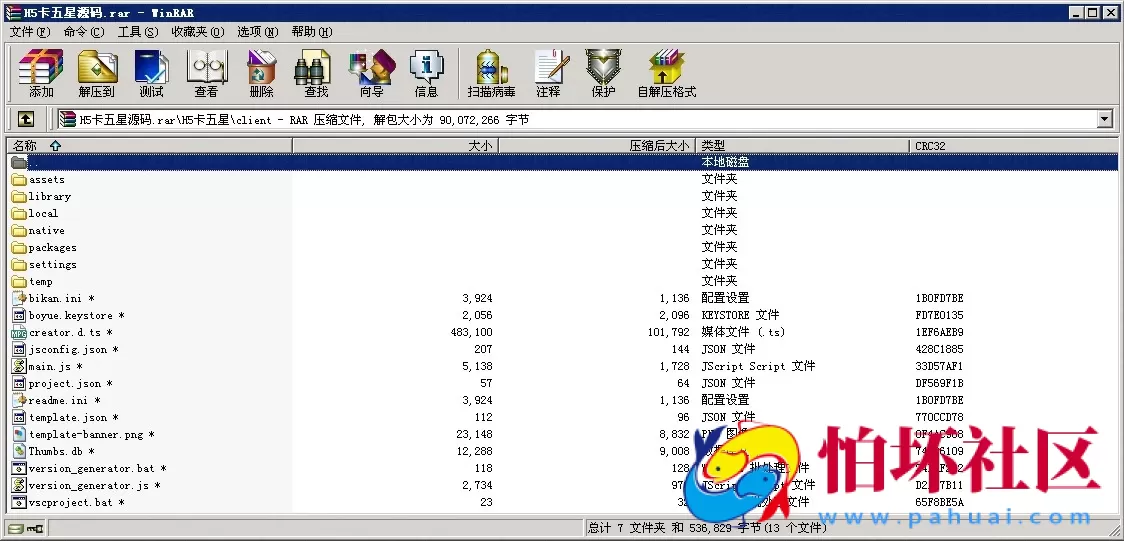The image size is (1124, 541).
Task: Click the status bar total summary text
Action: [707, 529]
